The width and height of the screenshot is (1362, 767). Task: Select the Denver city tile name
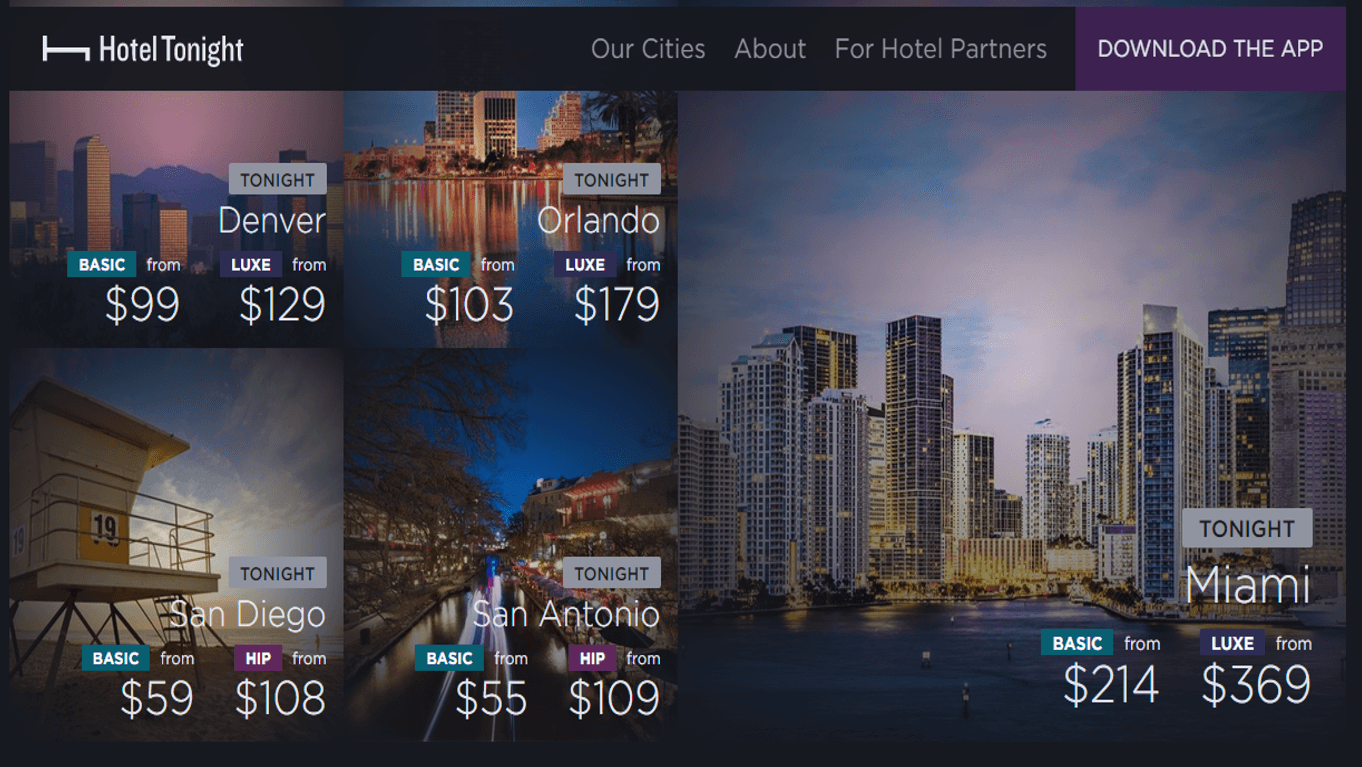(272, 220)
